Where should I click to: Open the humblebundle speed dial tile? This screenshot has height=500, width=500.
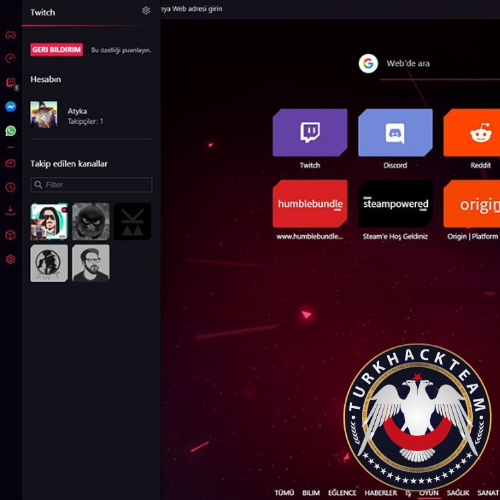tap(310, 204)
